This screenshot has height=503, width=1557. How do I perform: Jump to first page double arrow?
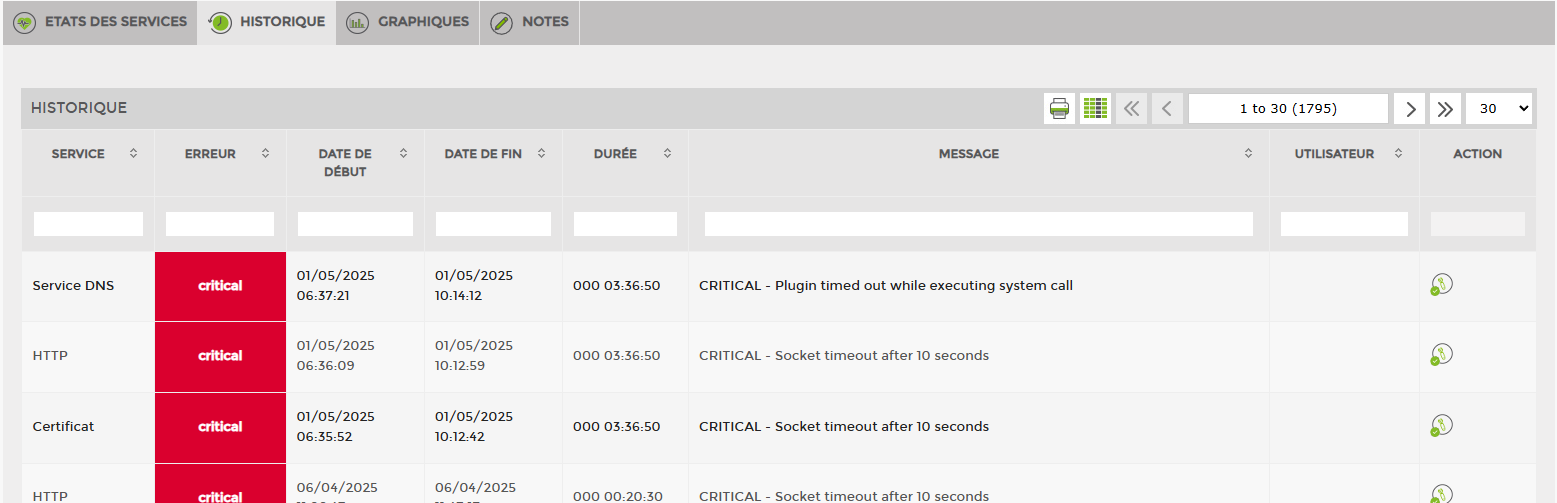coord(1131,109)
